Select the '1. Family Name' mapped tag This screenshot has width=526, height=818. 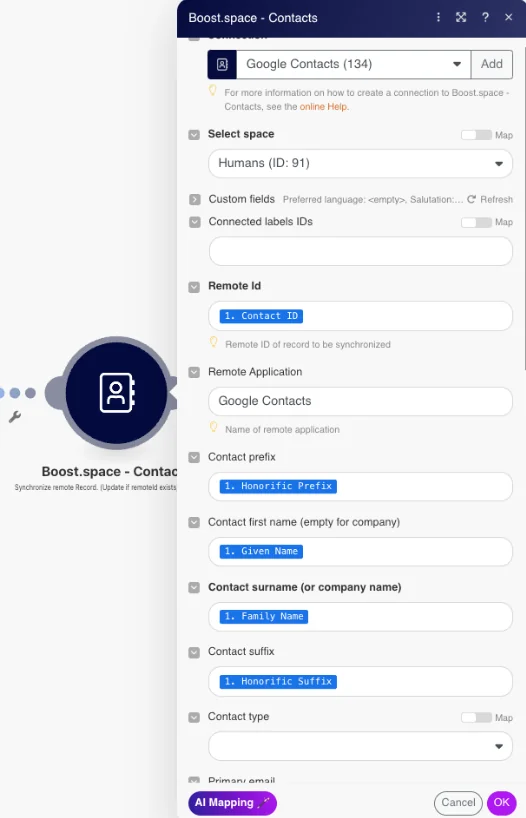264,617
